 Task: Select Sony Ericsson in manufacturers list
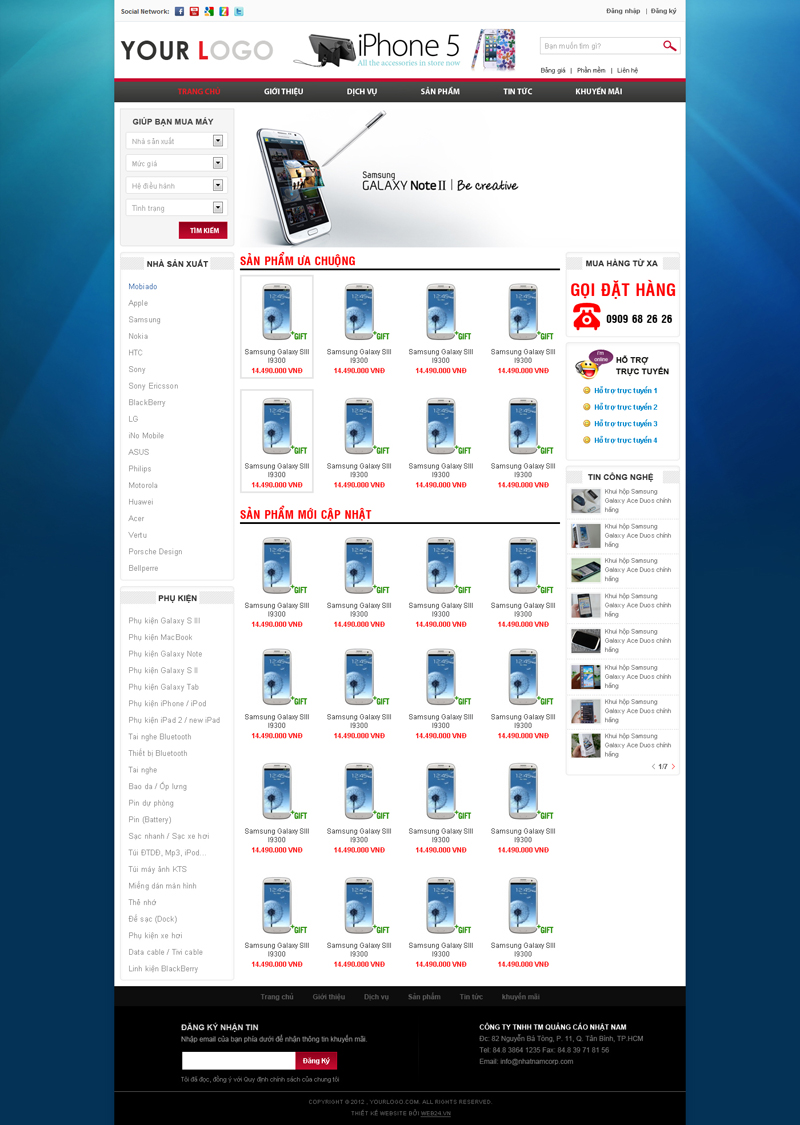coord(153,386)
